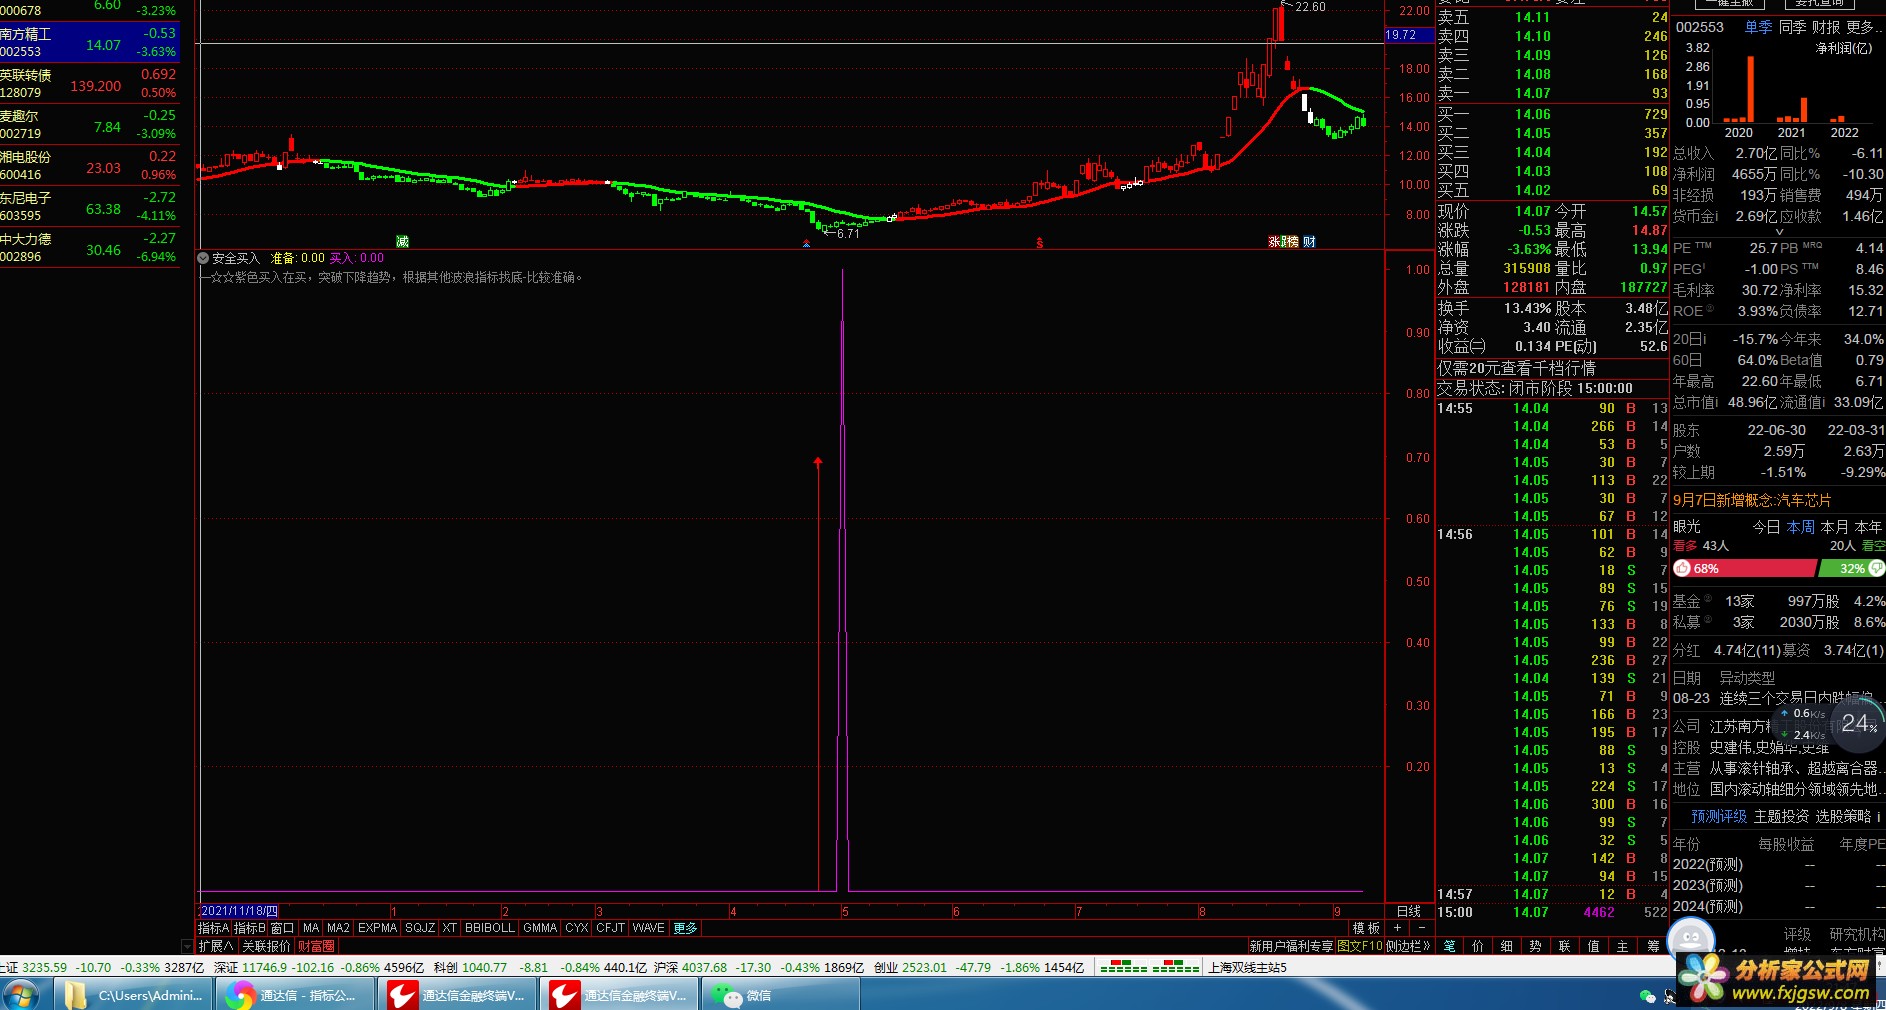The width and height of the screenshot is (1886, 1010).
Task: Apply the WAVE indicator
Action: click(649, 928)
